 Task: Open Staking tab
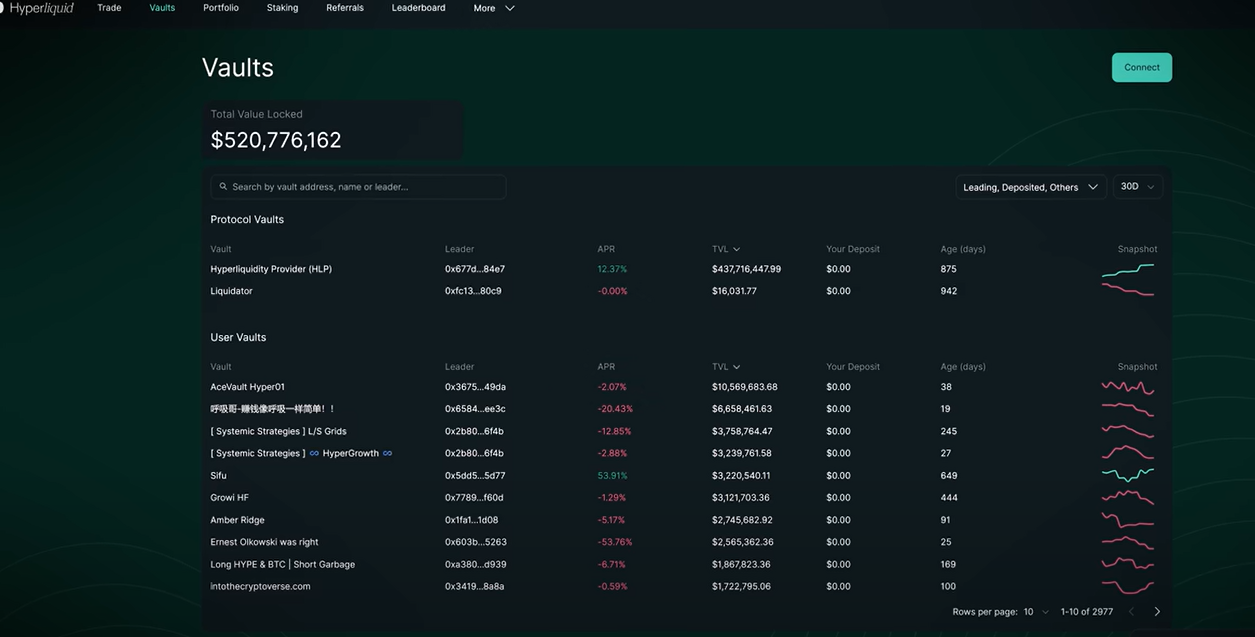coord(282,8)
